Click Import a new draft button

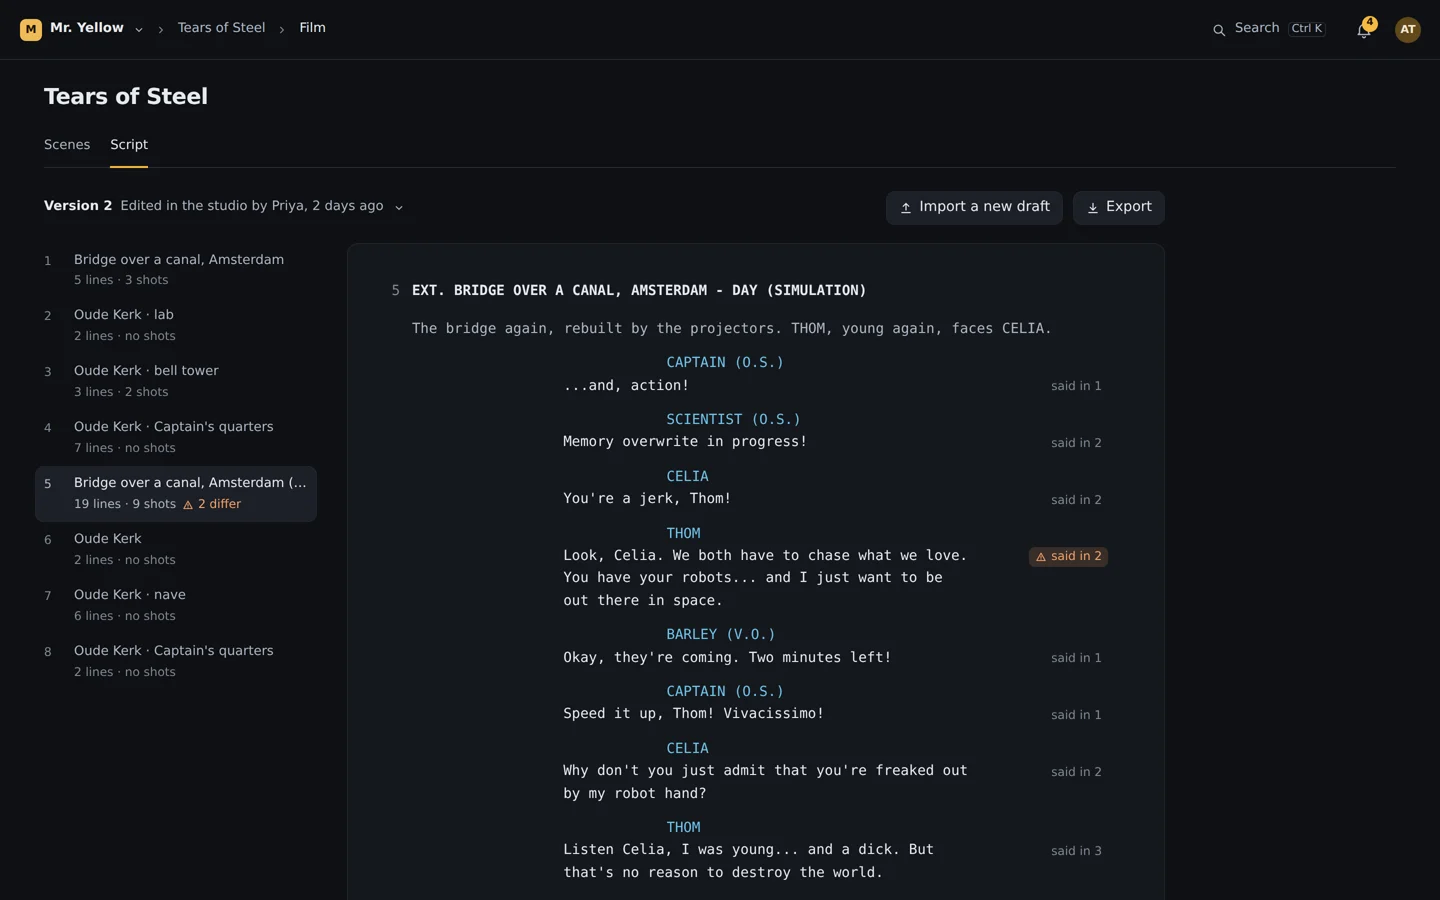(x=974, y=207)
